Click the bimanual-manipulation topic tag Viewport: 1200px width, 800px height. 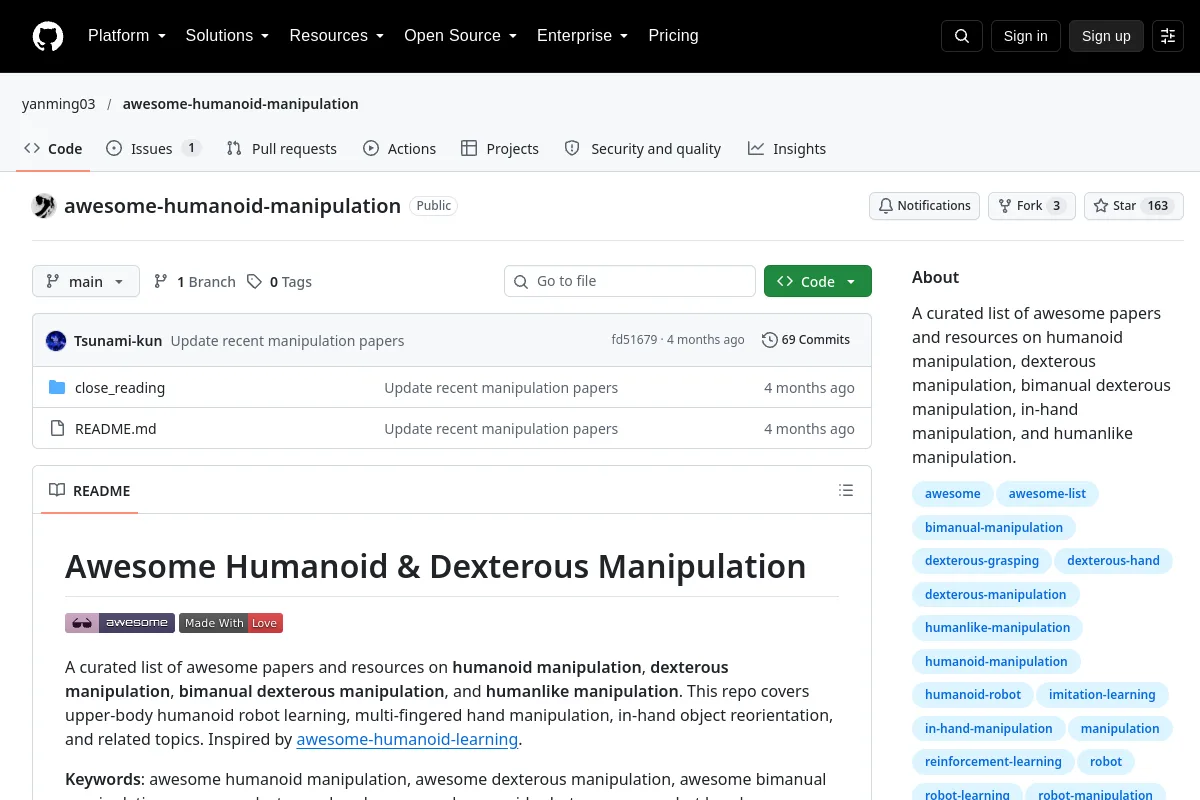994,528
